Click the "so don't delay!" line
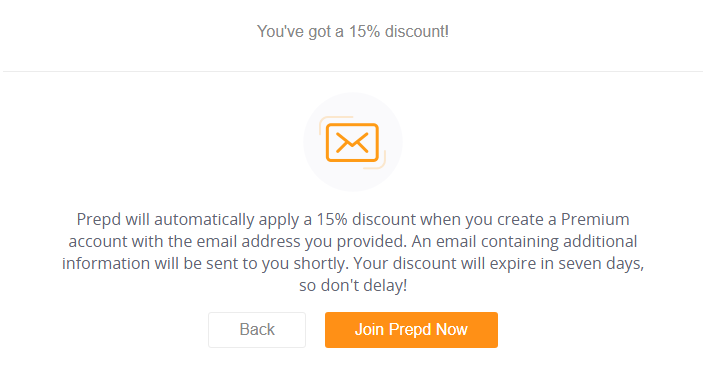Screen dimensions: 705x372 click(x=353, y=285)
